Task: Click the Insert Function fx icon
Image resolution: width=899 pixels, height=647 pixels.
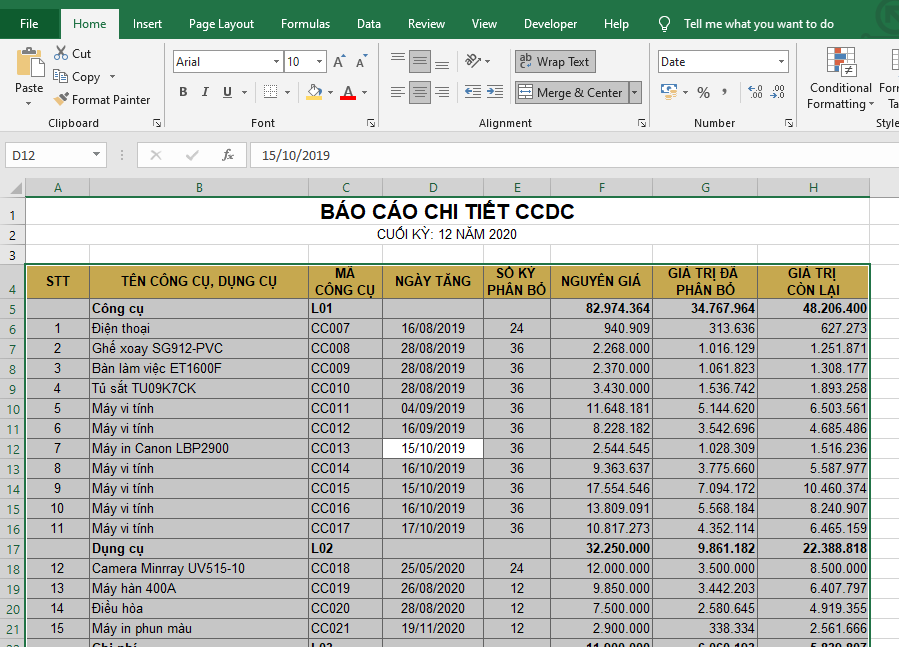Action: pyautogui.click(x=228, y=155)
